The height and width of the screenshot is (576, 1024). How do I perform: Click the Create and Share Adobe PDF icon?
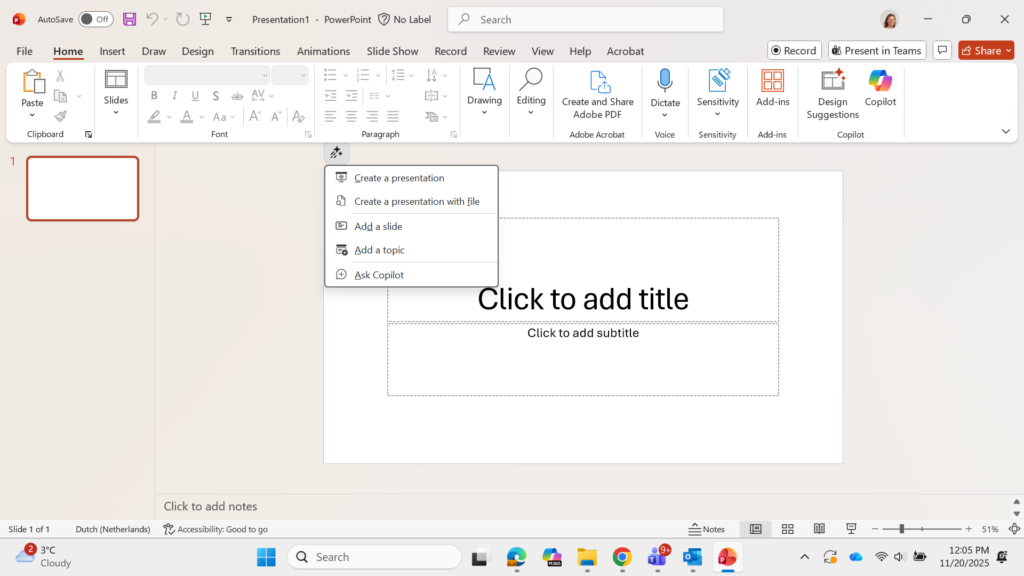pyautogui.click(x=598, y=83)
